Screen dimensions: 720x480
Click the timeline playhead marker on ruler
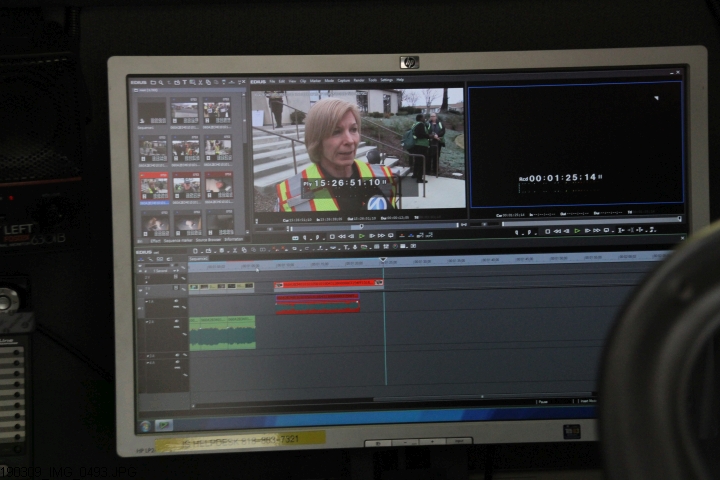(x=382, y=260)
